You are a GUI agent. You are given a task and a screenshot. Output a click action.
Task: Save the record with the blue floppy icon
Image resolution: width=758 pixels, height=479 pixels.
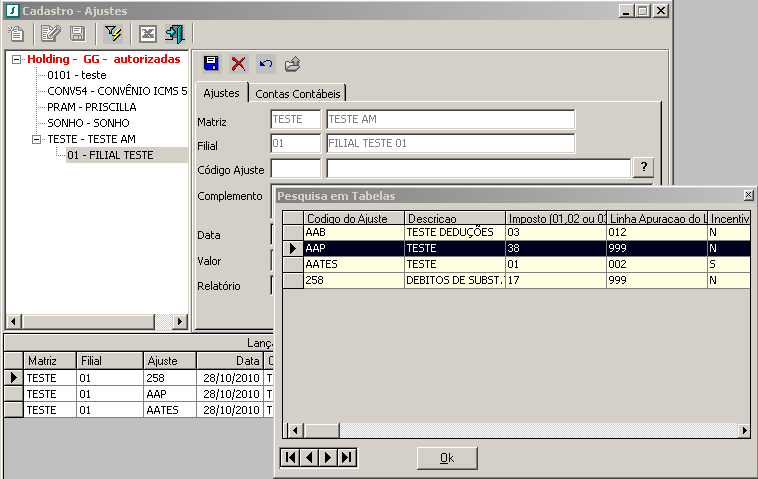point(211,64)
